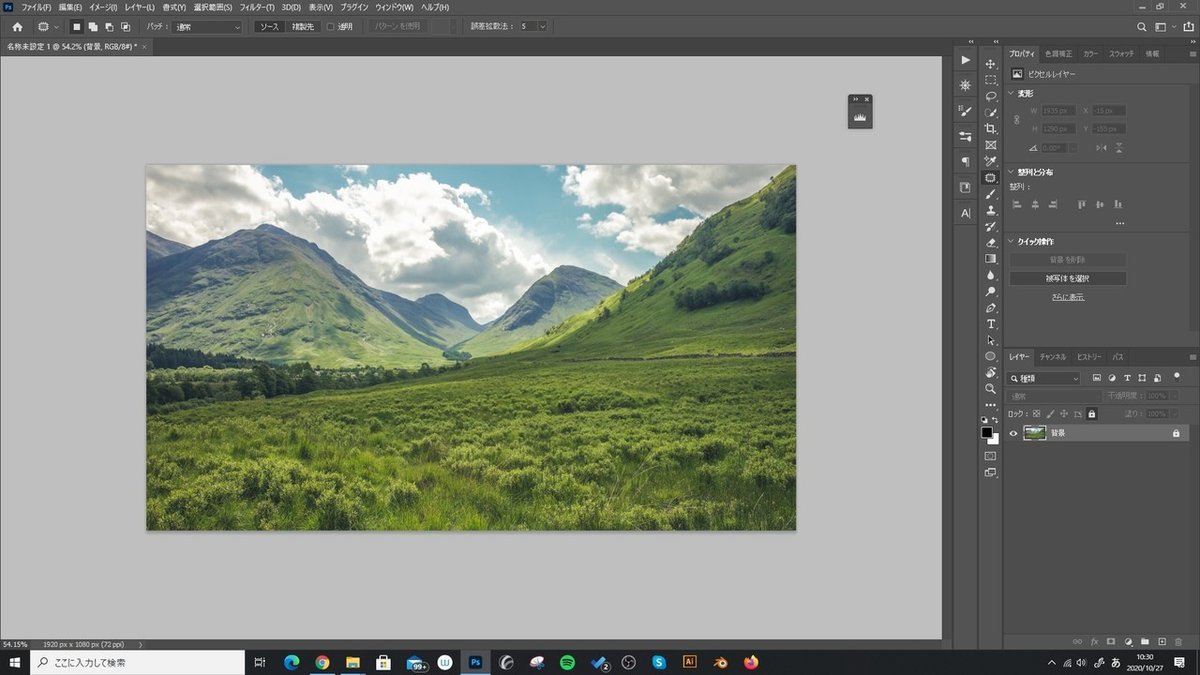1200x675 pixels.
Task: Open the イメージ(I) menu
Action: point(103,7)
